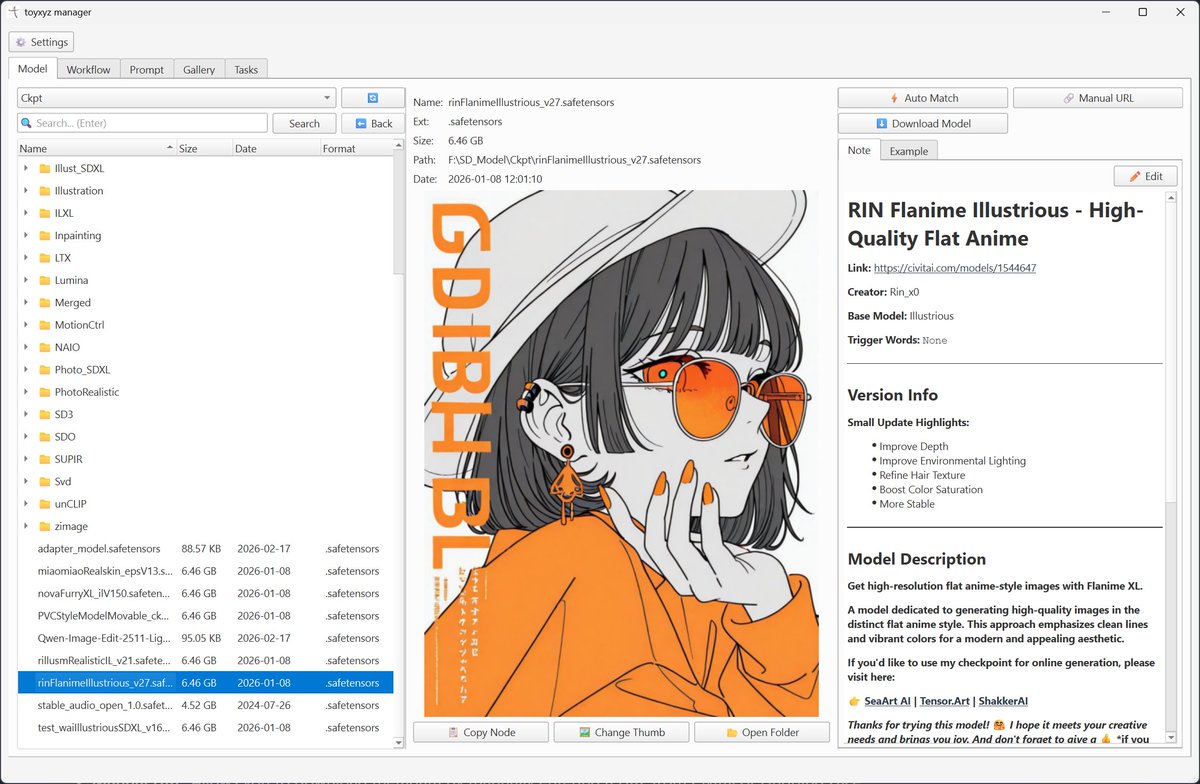Select the stable_audio_open_1.0 file
Viewport: 1200px width, 784px height.
[205, 705]
